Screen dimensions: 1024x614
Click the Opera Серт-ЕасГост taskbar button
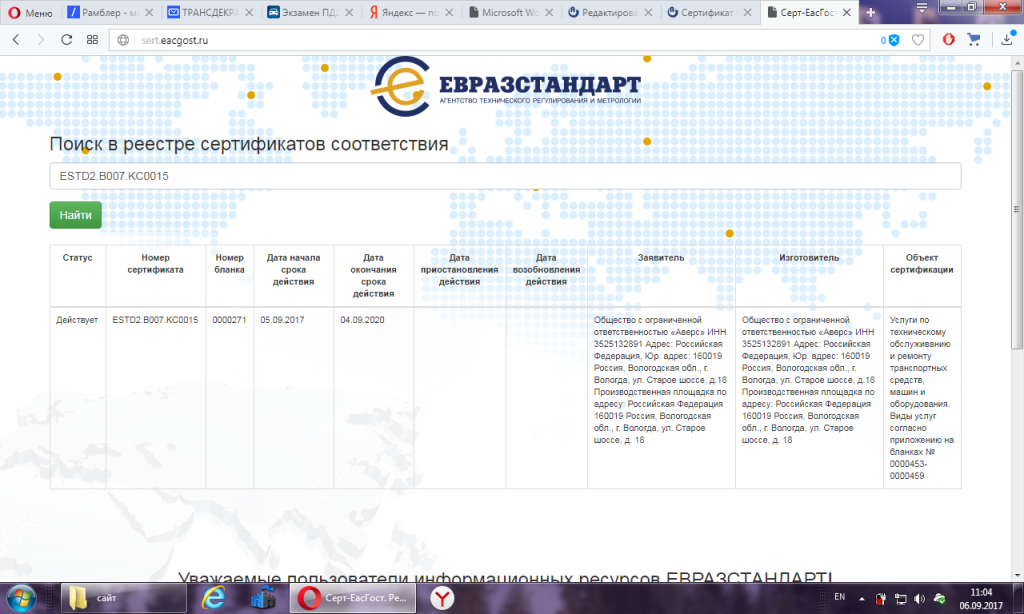click(x=353, y=598)
